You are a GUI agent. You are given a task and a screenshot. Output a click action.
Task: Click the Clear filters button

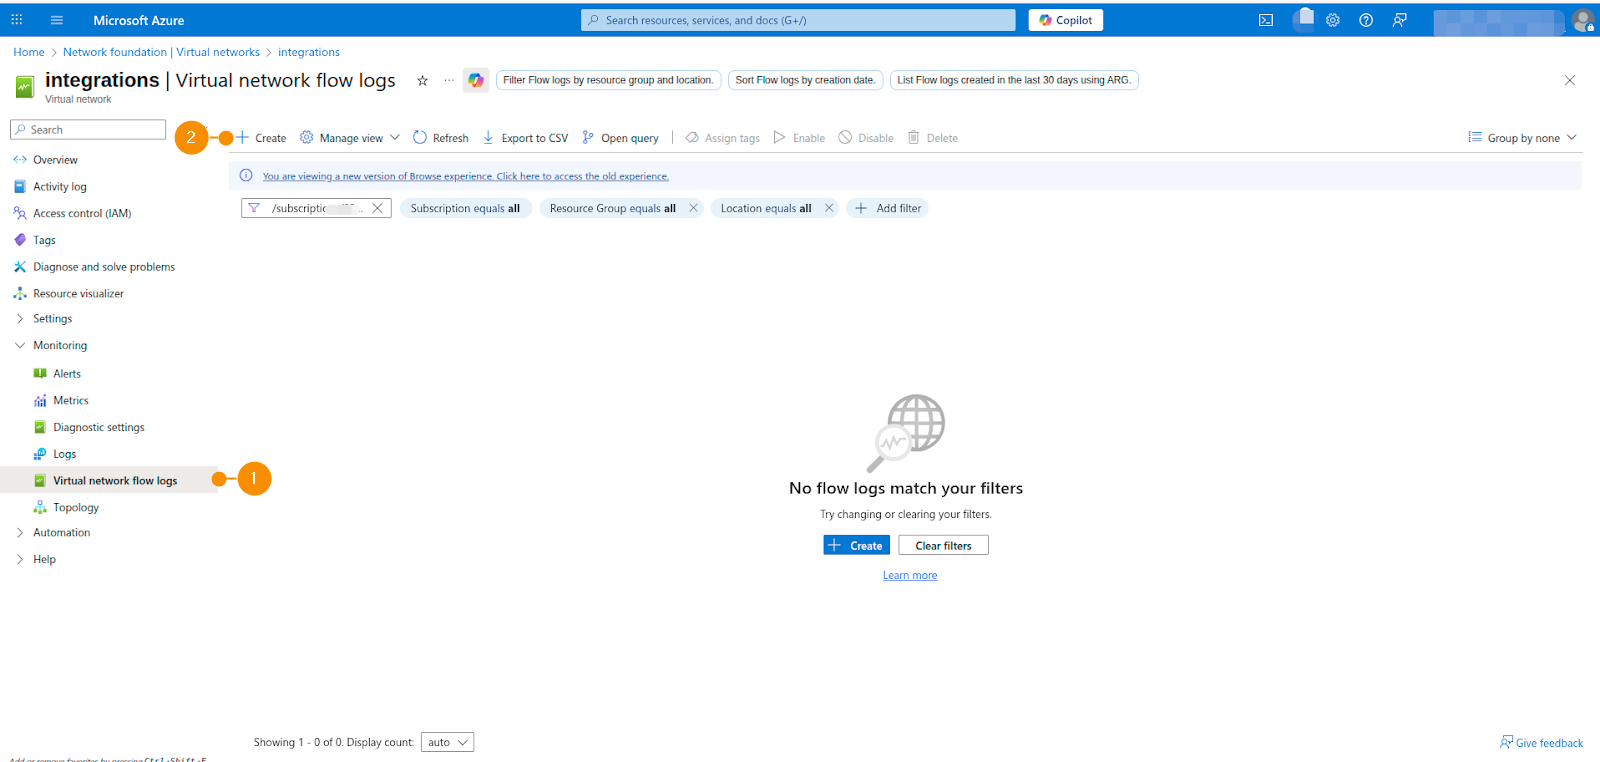(x=943, y=546)
